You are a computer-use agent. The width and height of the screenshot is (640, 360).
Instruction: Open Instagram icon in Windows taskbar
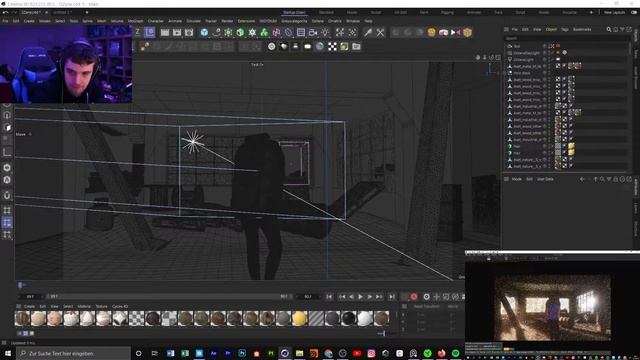(x=371, y=353)
